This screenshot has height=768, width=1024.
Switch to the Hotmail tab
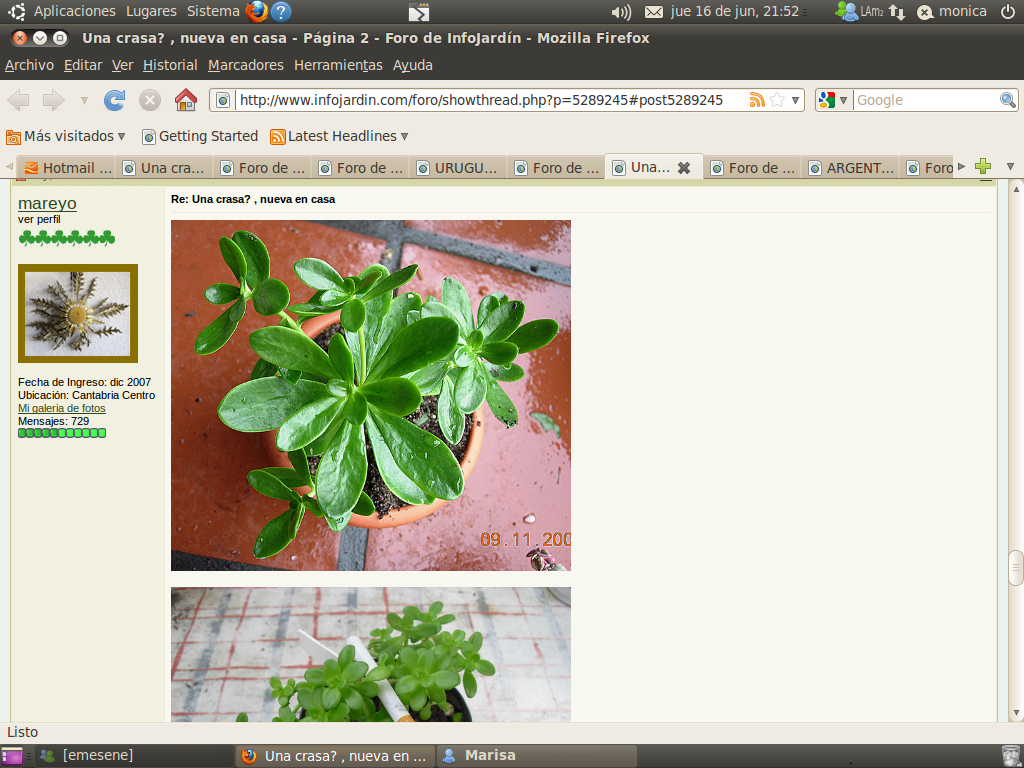click(x=67, y=168)
